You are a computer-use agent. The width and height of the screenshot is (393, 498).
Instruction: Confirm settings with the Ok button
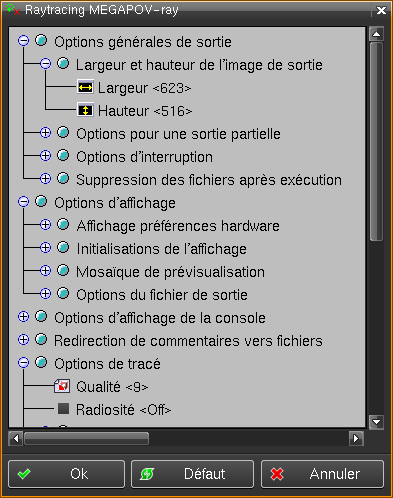tap(66, 474)
